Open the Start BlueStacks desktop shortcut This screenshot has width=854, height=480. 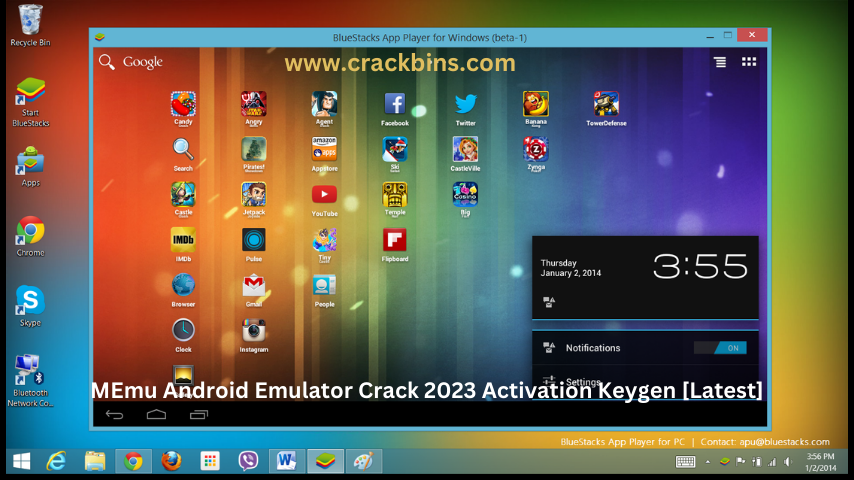click(x=30, y=102)
